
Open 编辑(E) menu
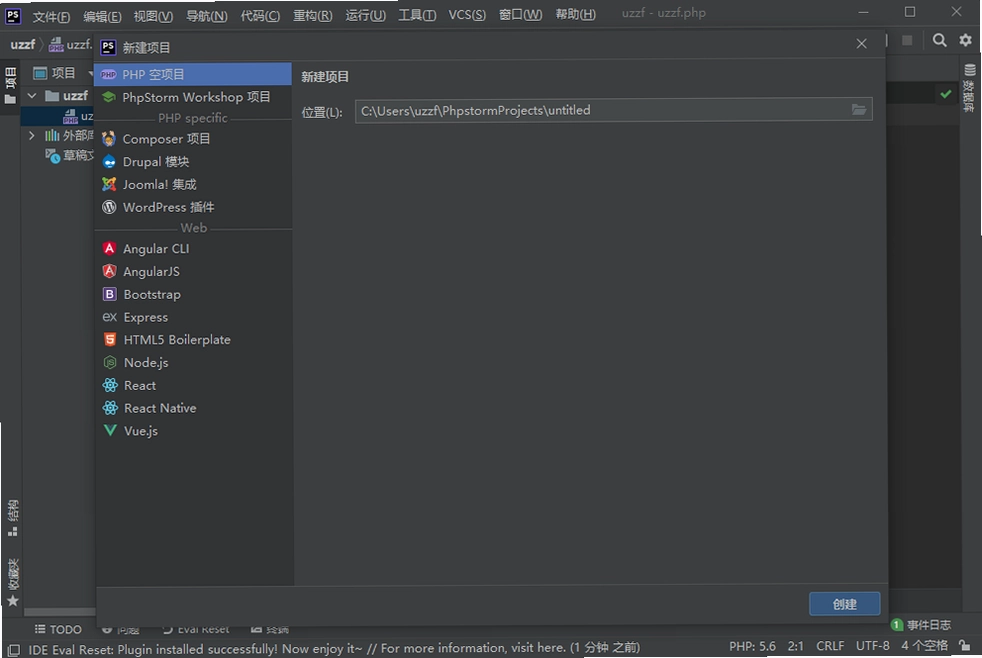(102, 16)
